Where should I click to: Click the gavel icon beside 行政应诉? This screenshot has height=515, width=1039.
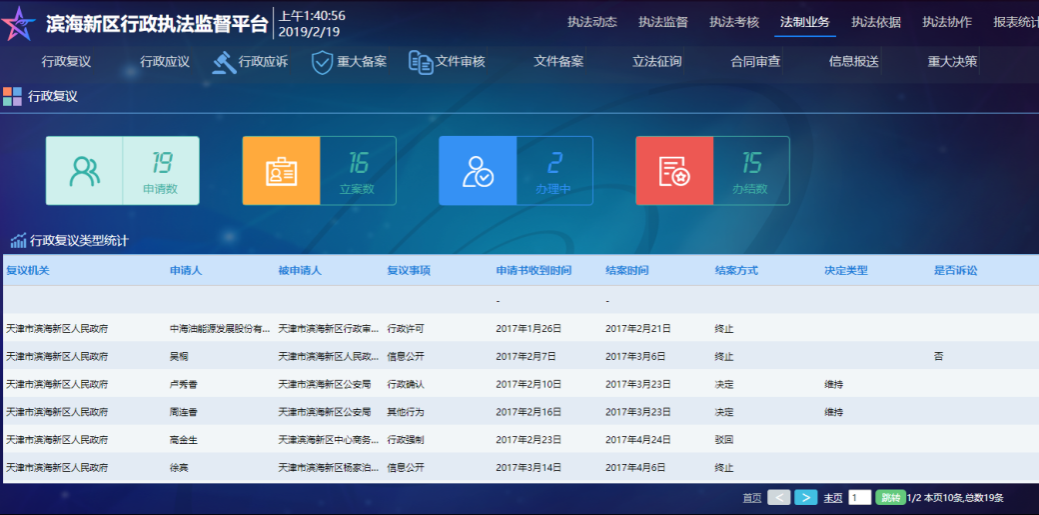[x=225, y=62]
